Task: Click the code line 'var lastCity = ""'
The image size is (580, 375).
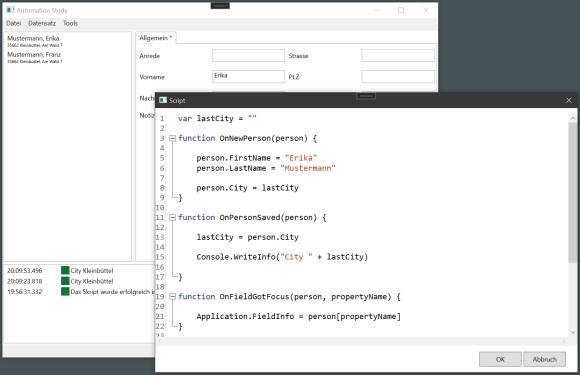Action: pos(217,118)
